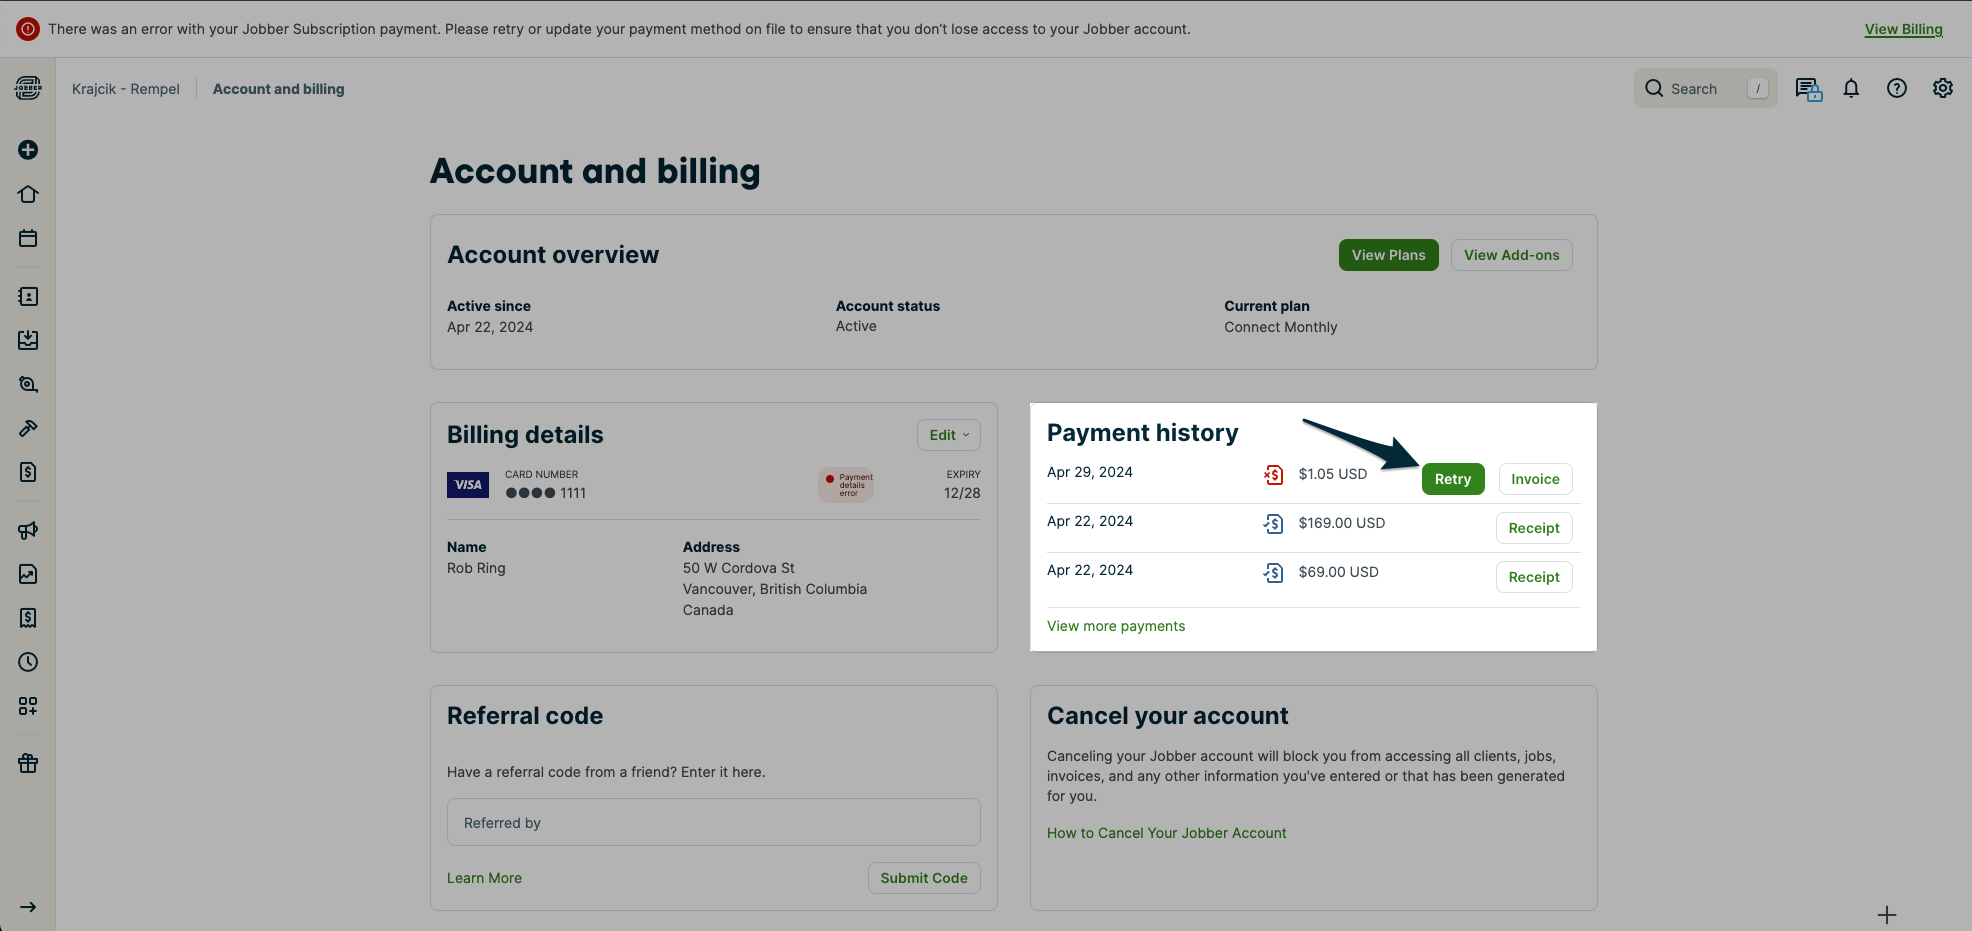Open the Clients contact book icon
1972x931 pixels.
[x=28, y=296]
